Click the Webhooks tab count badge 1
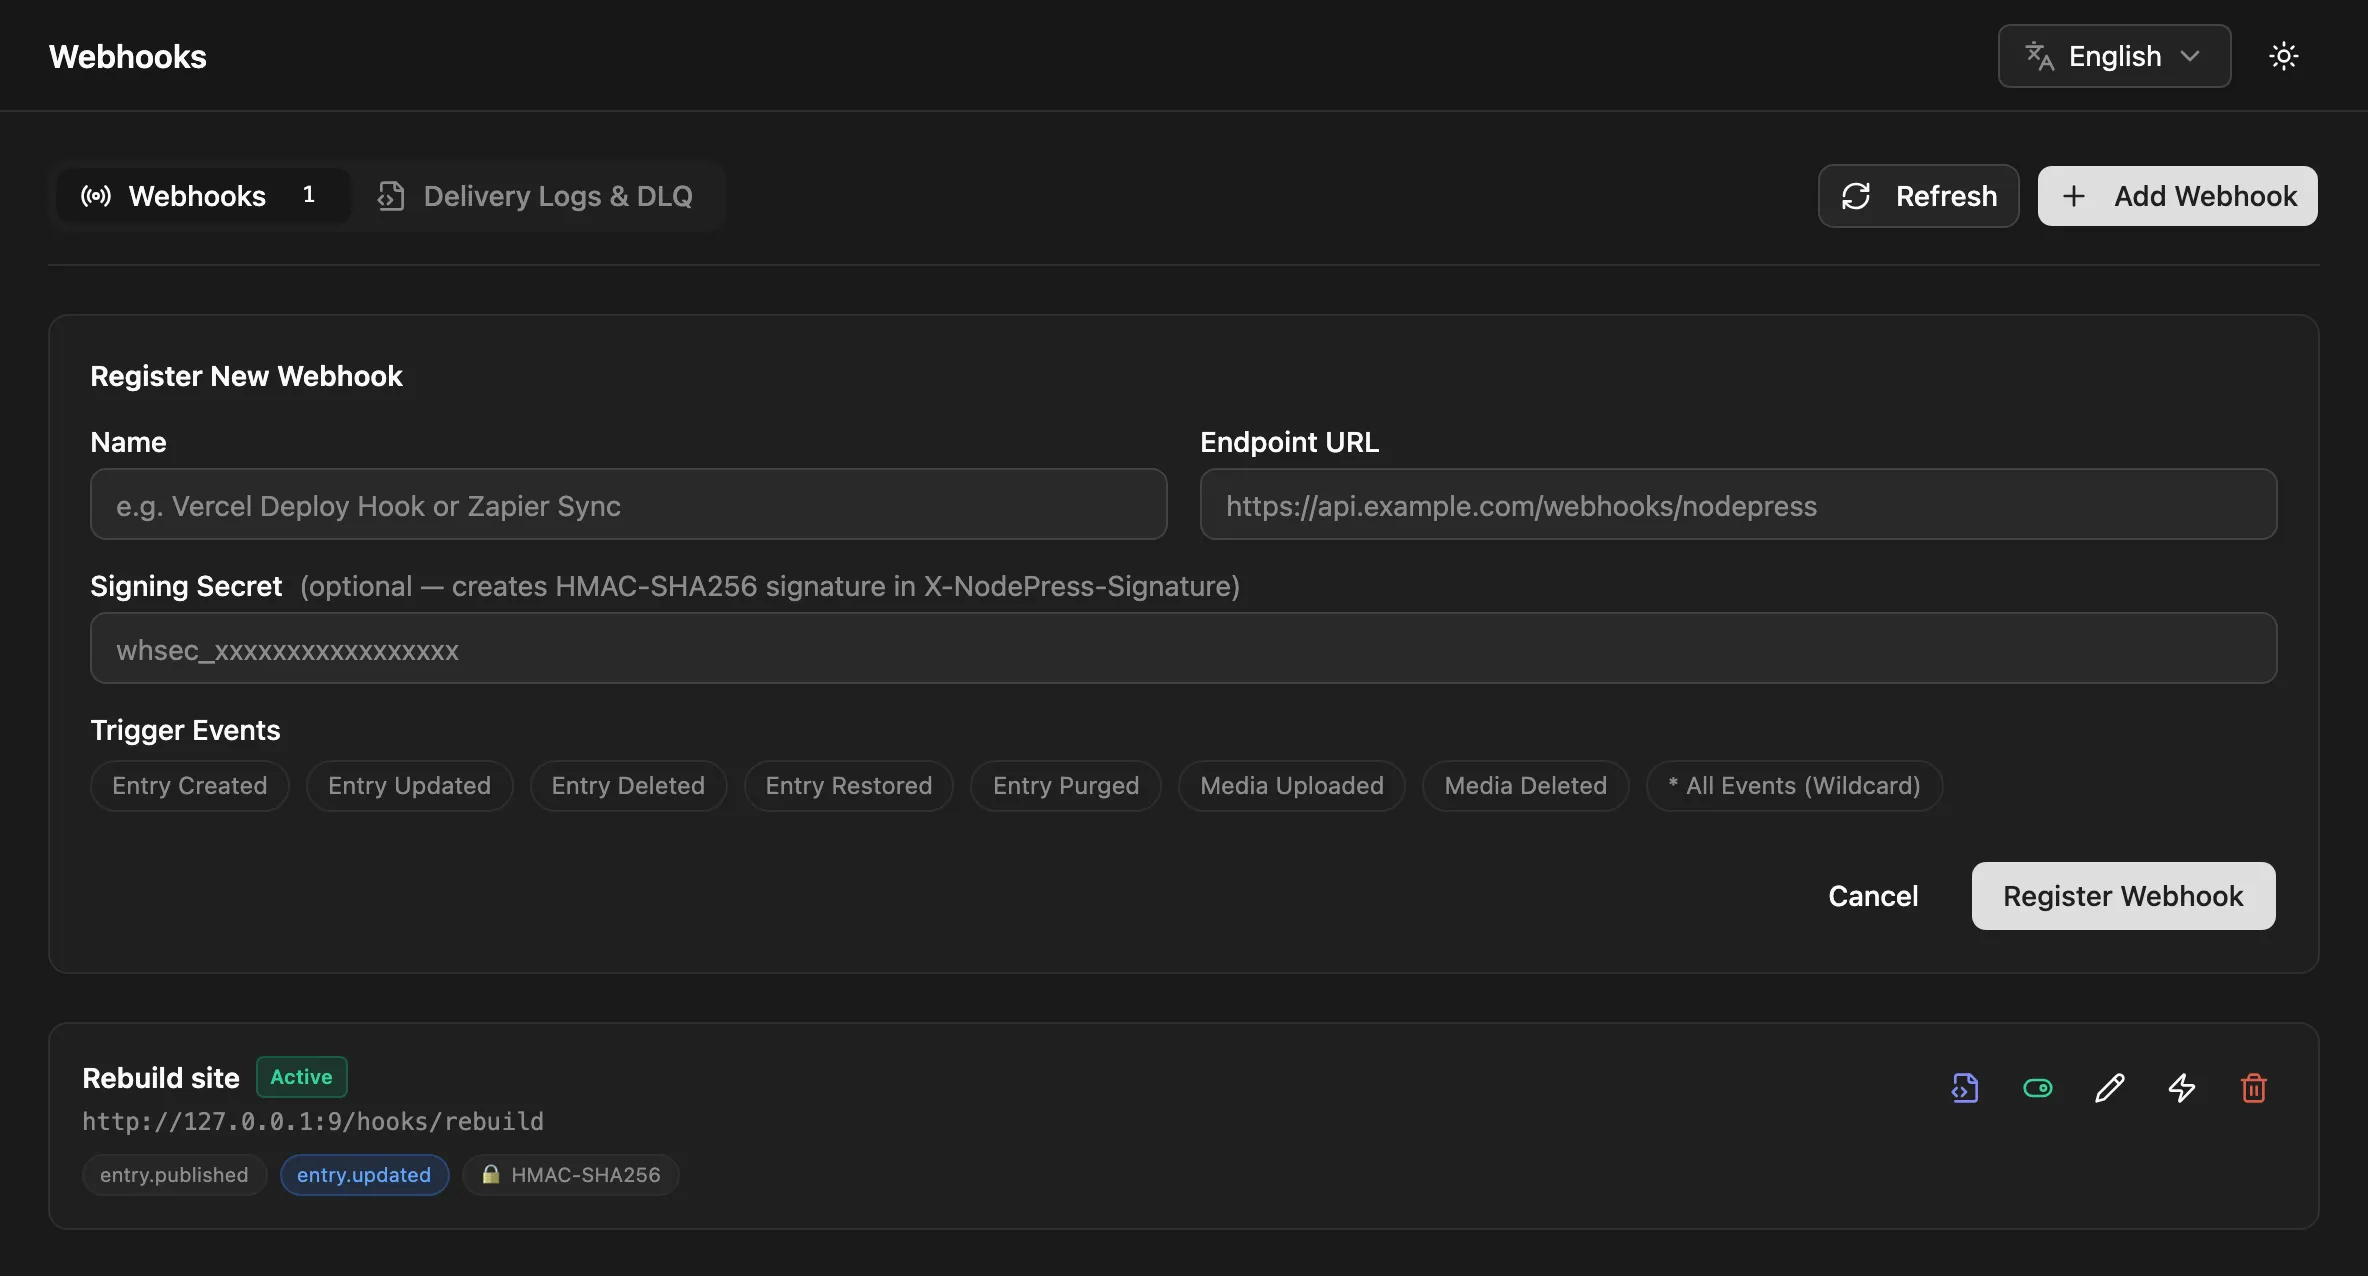 coord(309,195)
